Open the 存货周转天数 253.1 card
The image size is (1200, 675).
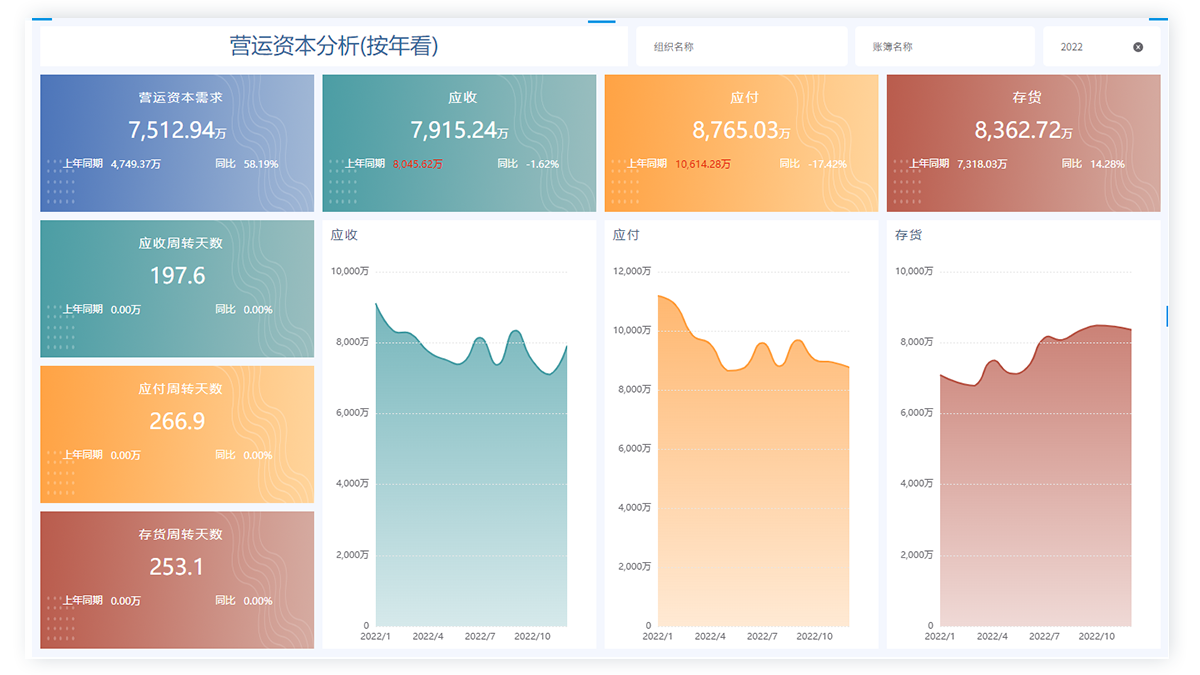point(177,580)
